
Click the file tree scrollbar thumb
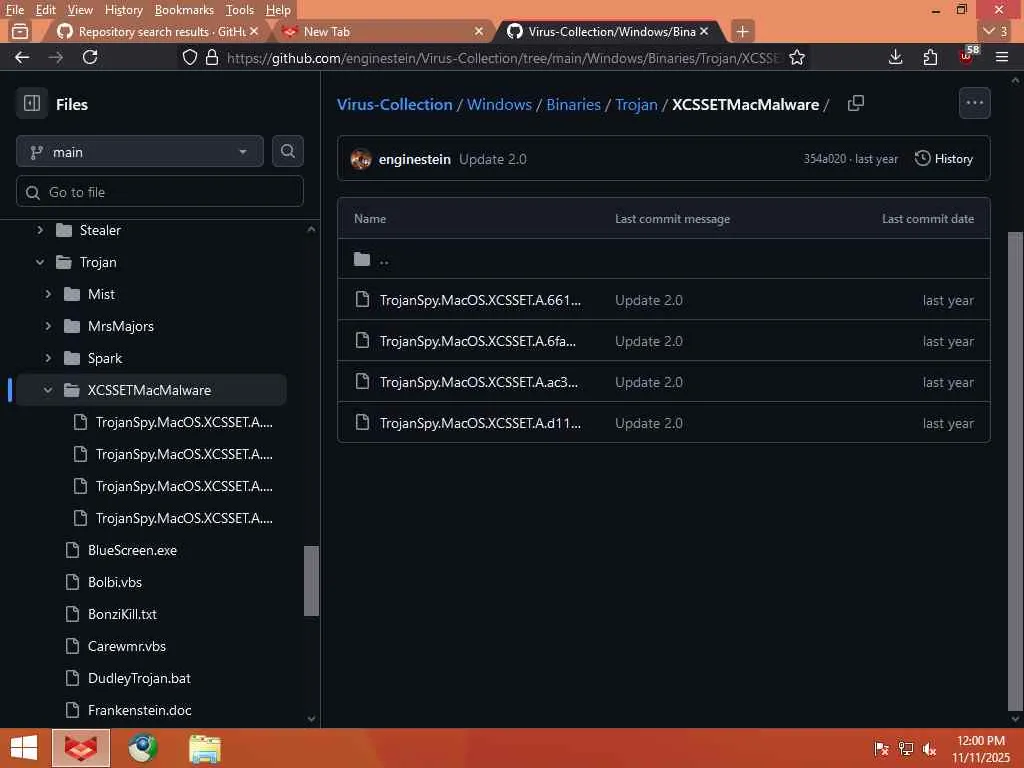pos(312,581)
